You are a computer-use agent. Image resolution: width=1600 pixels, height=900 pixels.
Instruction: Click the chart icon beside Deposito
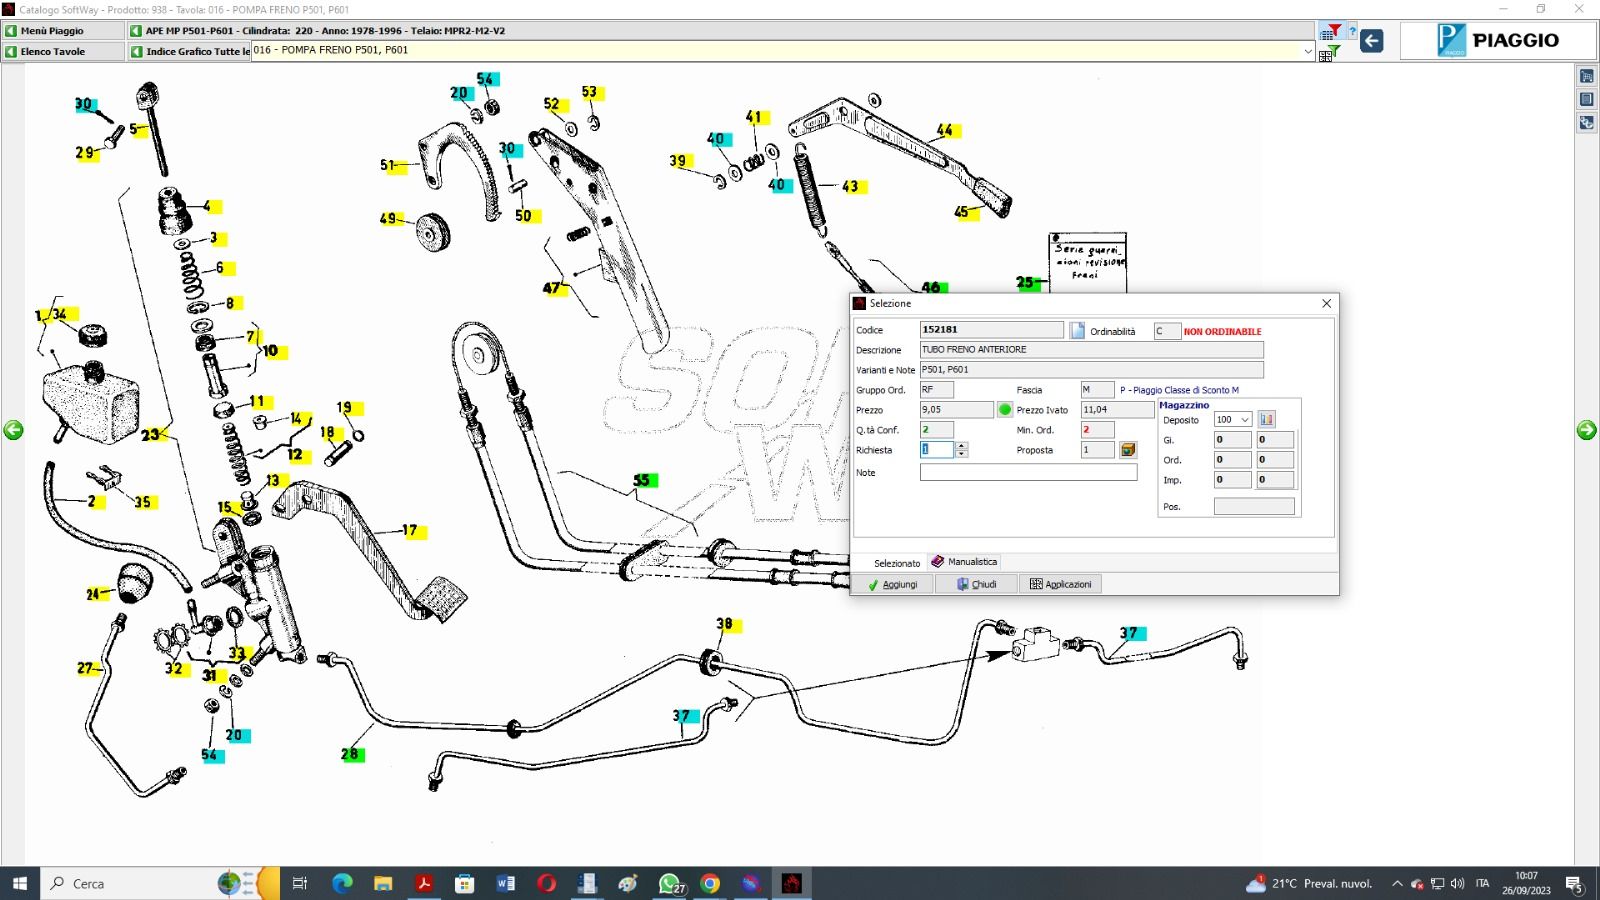[x=1267, y=420]
